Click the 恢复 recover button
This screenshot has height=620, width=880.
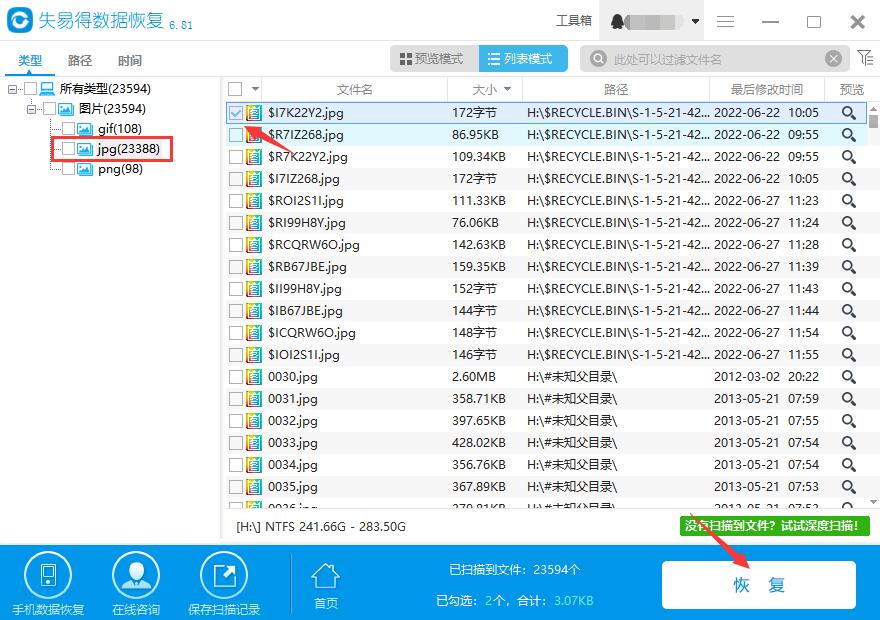[759, 585]
